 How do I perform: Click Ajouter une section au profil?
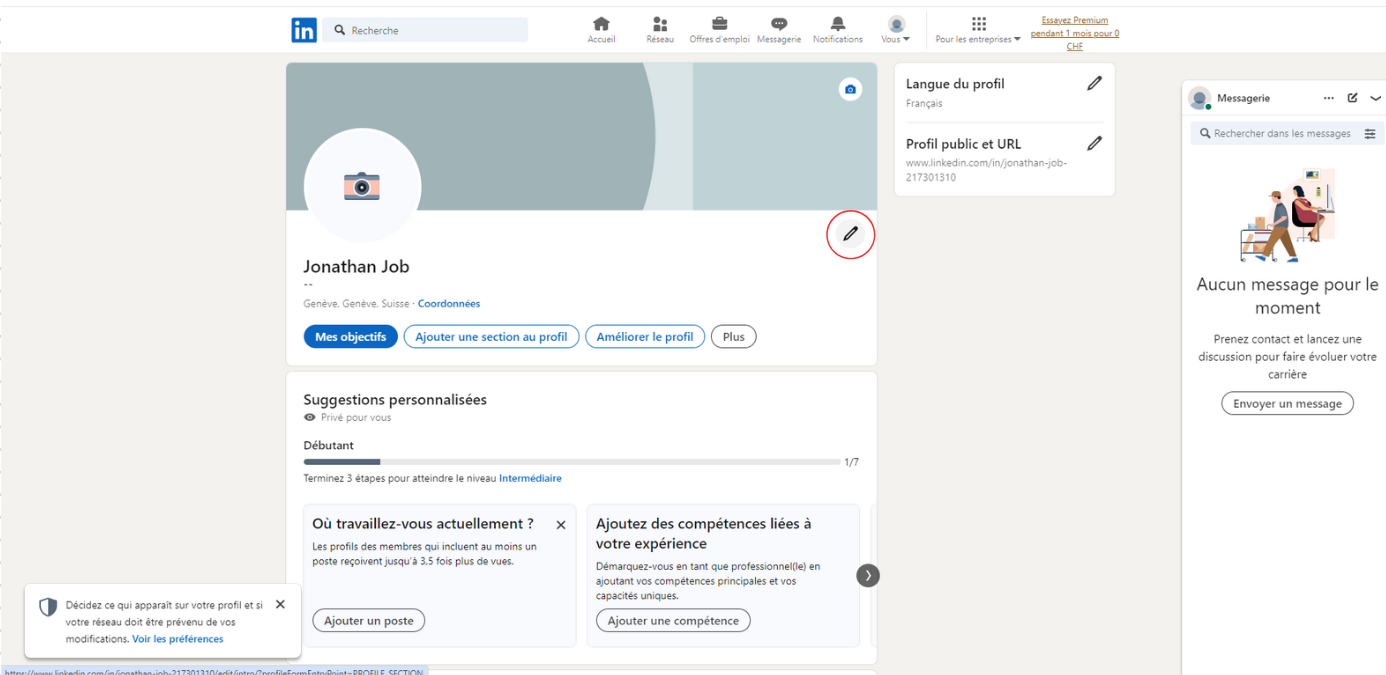click(491, 337)
